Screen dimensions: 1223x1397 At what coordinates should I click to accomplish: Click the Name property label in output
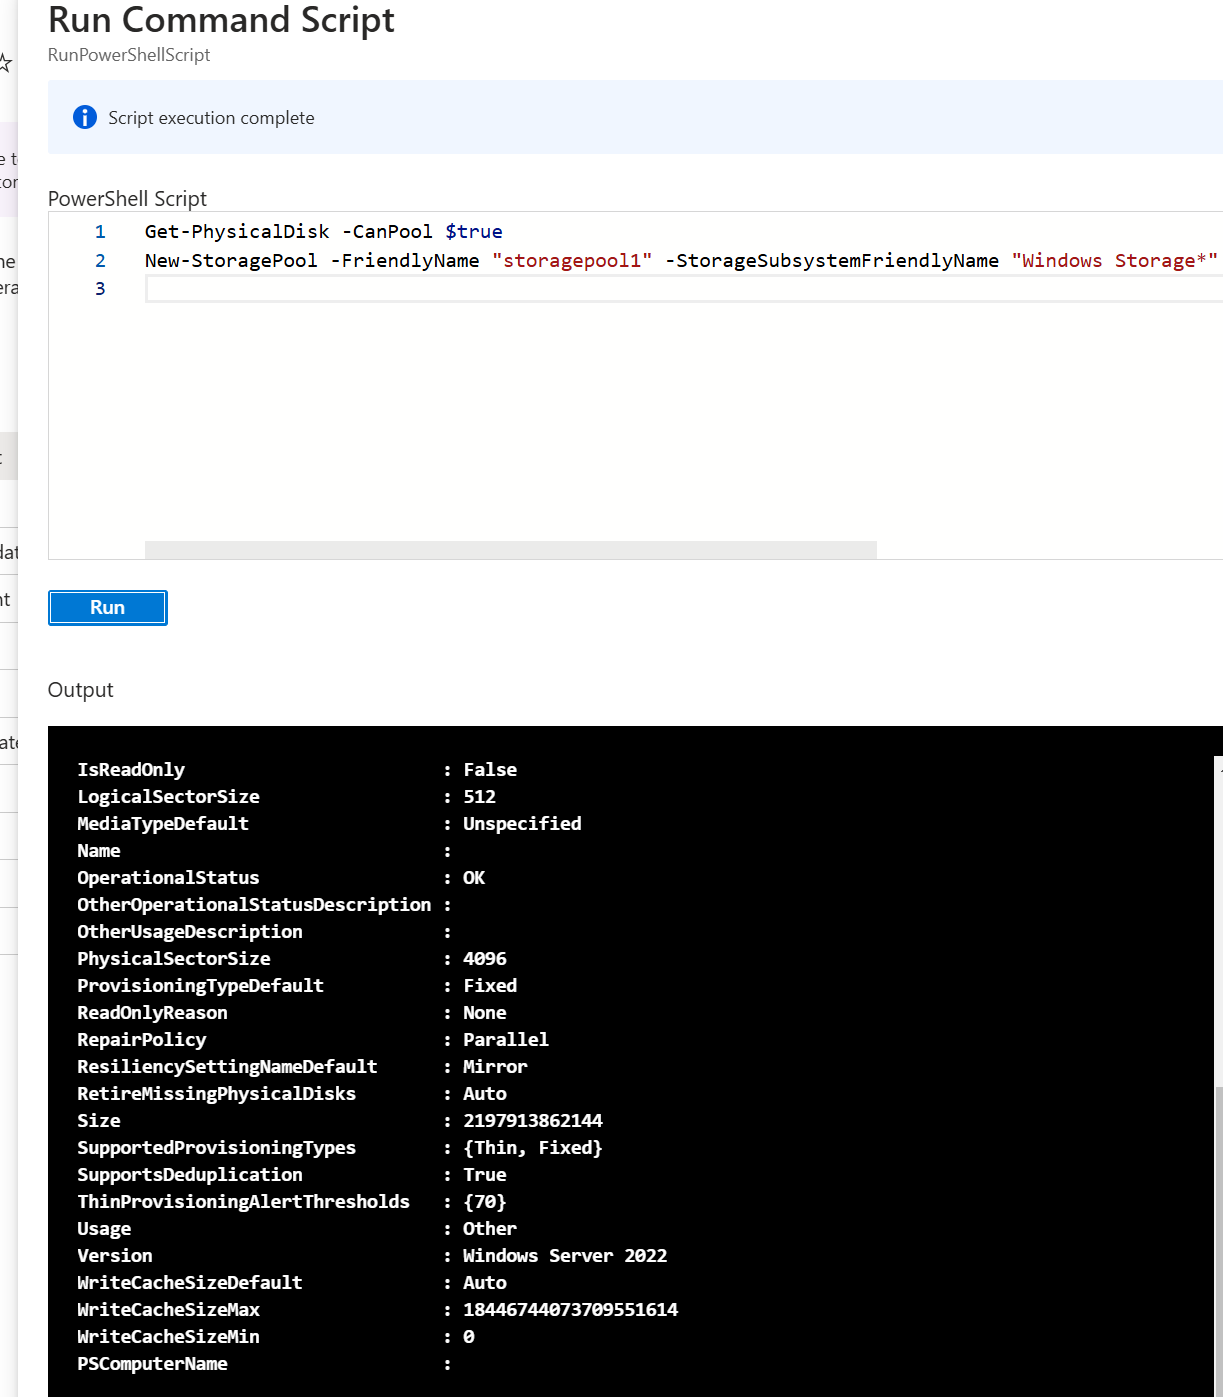tap(99, 851)
